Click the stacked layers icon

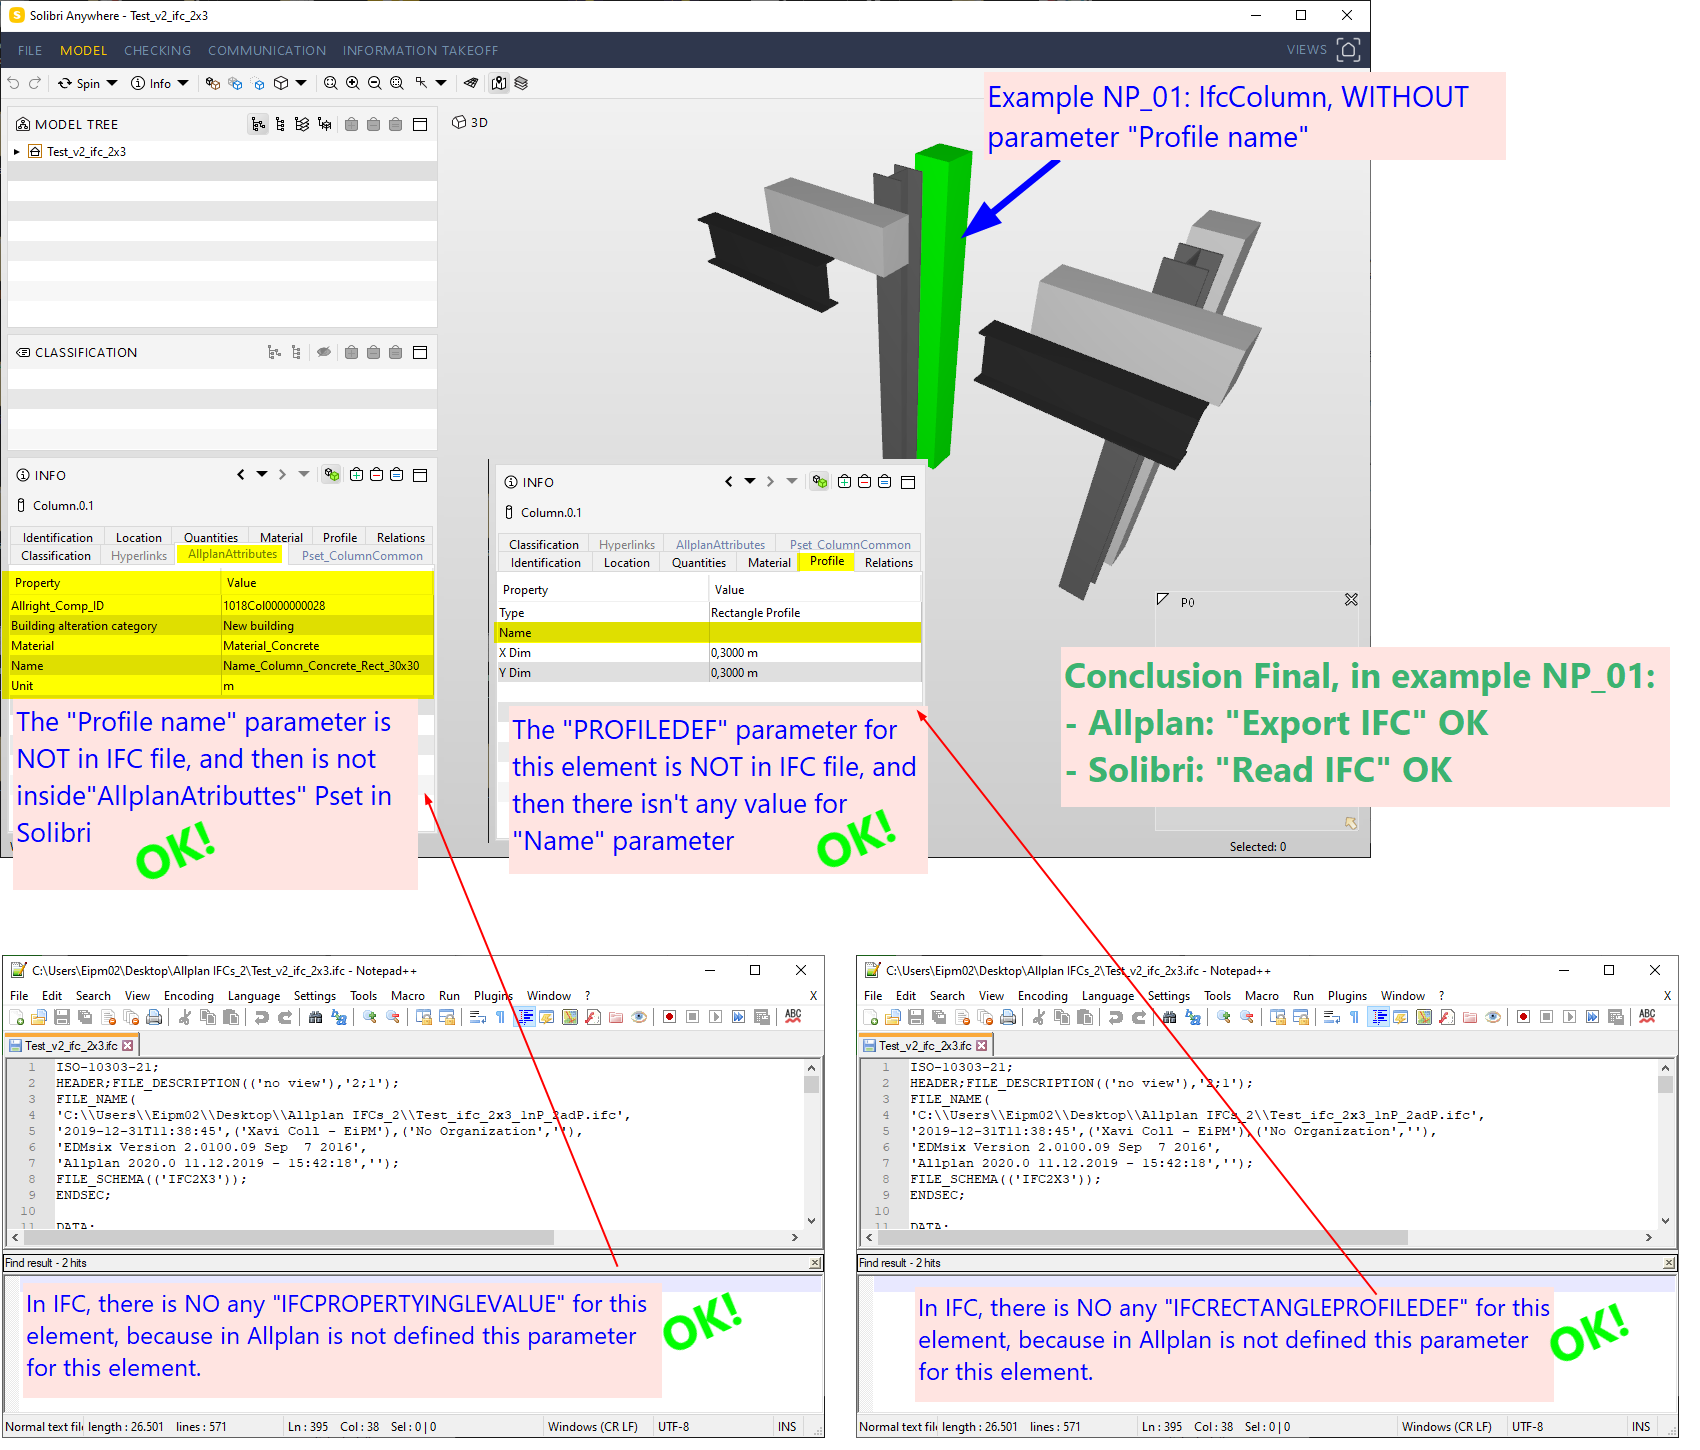[x=521, y=83]
